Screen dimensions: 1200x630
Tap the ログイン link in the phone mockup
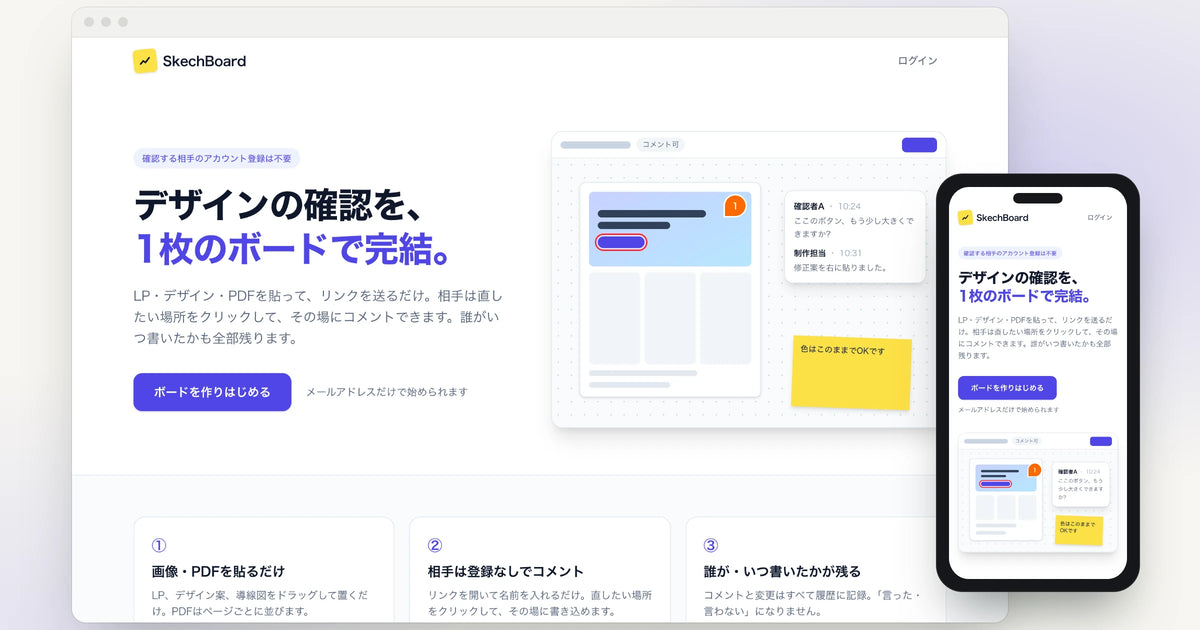click(x=1099, y=217)
